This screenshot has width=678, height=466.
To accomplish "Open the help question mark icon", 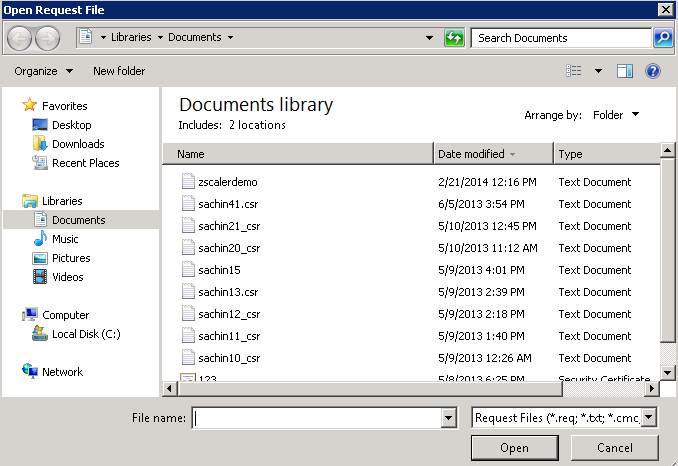I will [653, 71].
